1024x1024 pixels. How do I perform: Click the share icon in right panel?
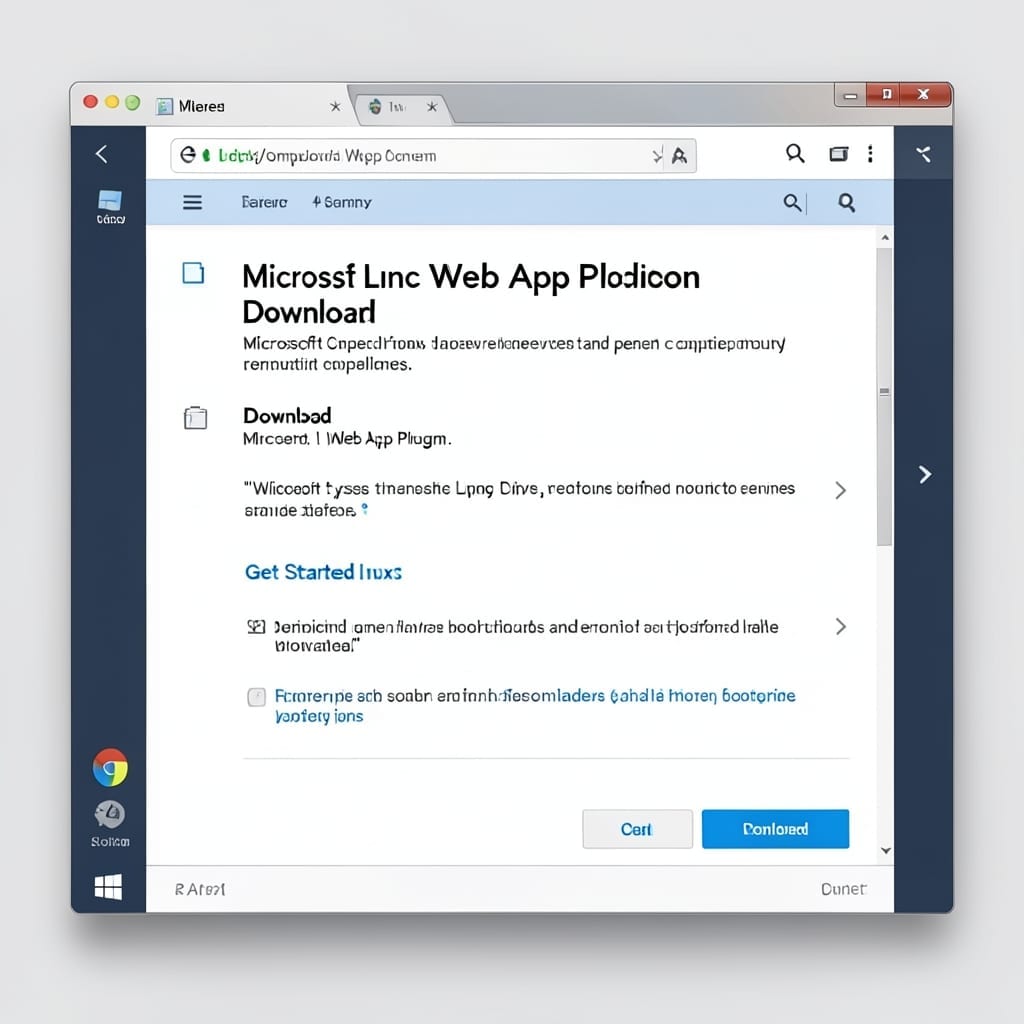923,154
